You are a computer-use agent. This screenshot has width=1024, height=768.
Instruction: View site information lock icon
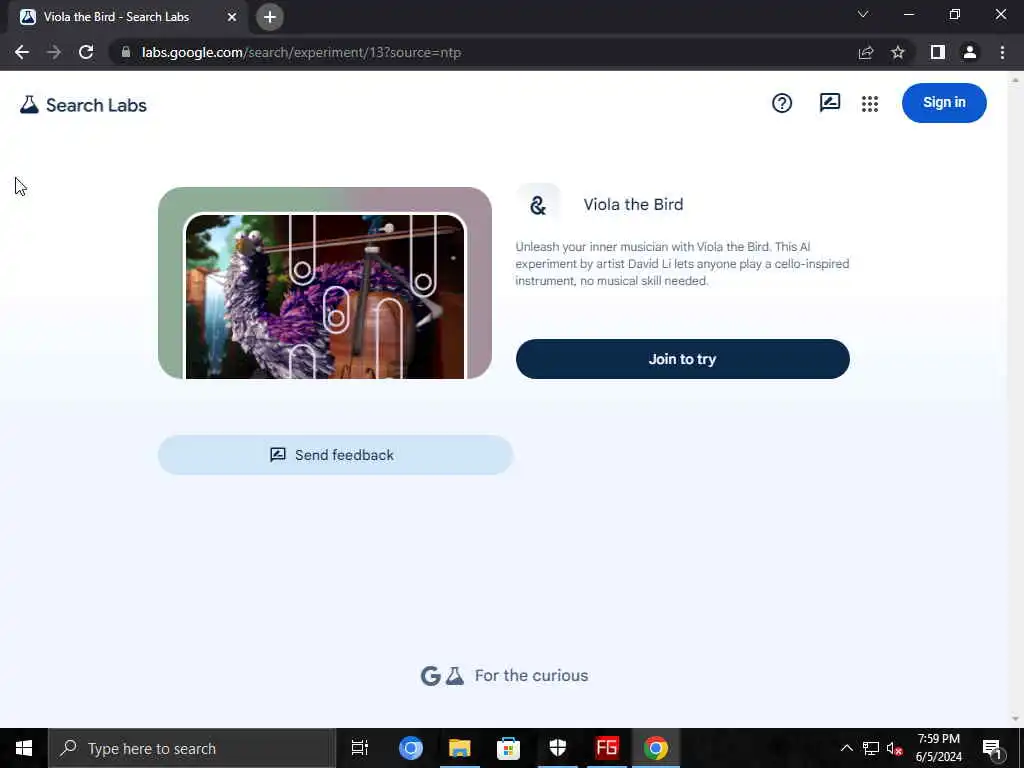[x=126, y=52]
